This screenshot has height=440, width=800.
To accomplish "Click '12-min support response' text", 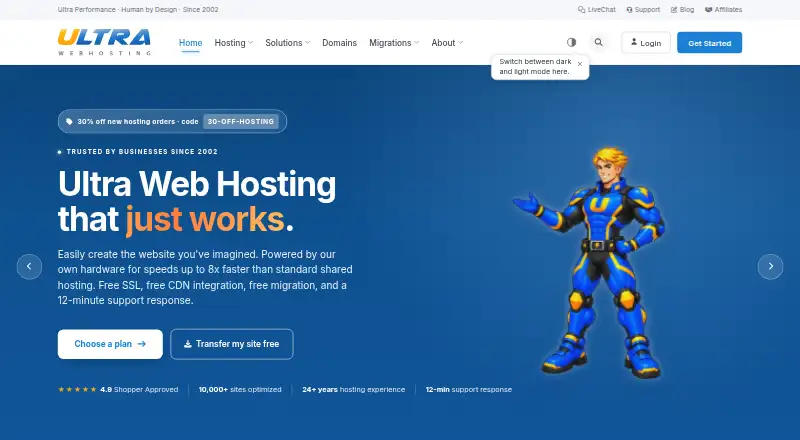I will 469,389.
